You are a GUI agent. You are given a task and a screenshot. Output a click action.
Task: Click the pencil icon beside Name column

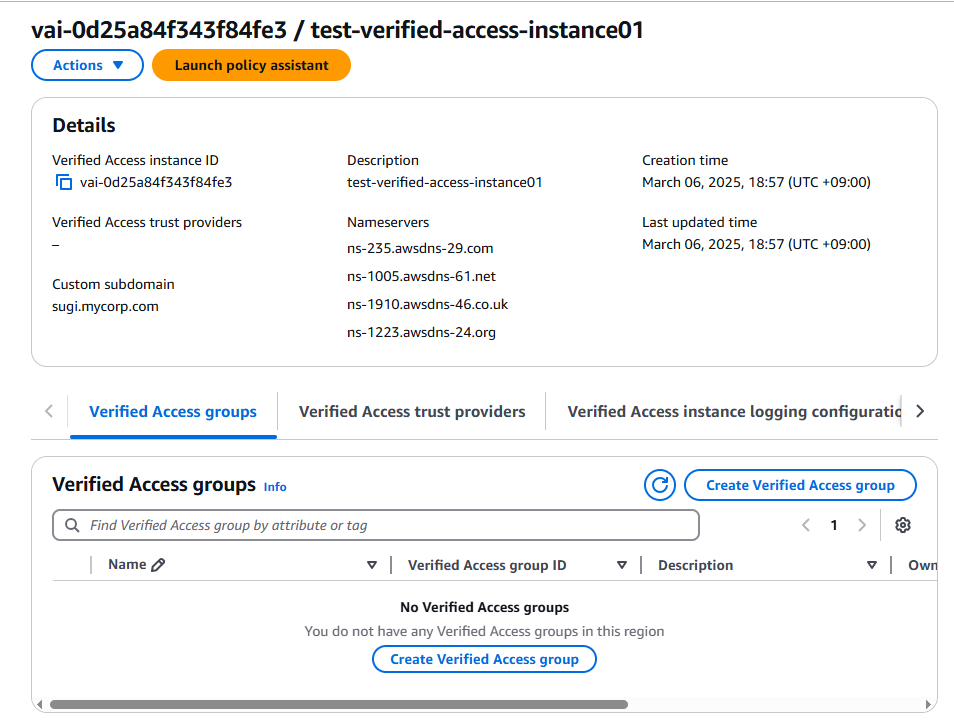coord(158,565)
